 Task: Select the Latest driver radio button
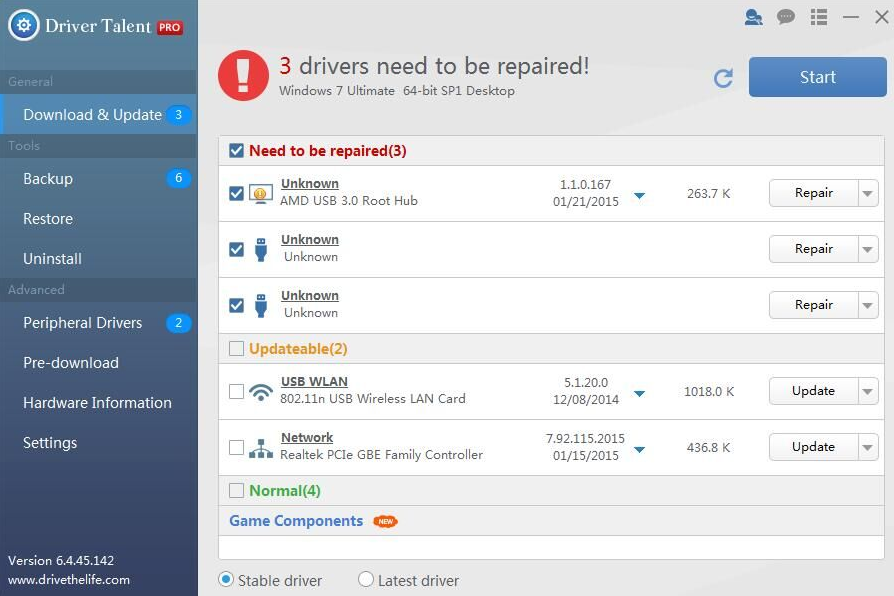click(x=365, y=579)
